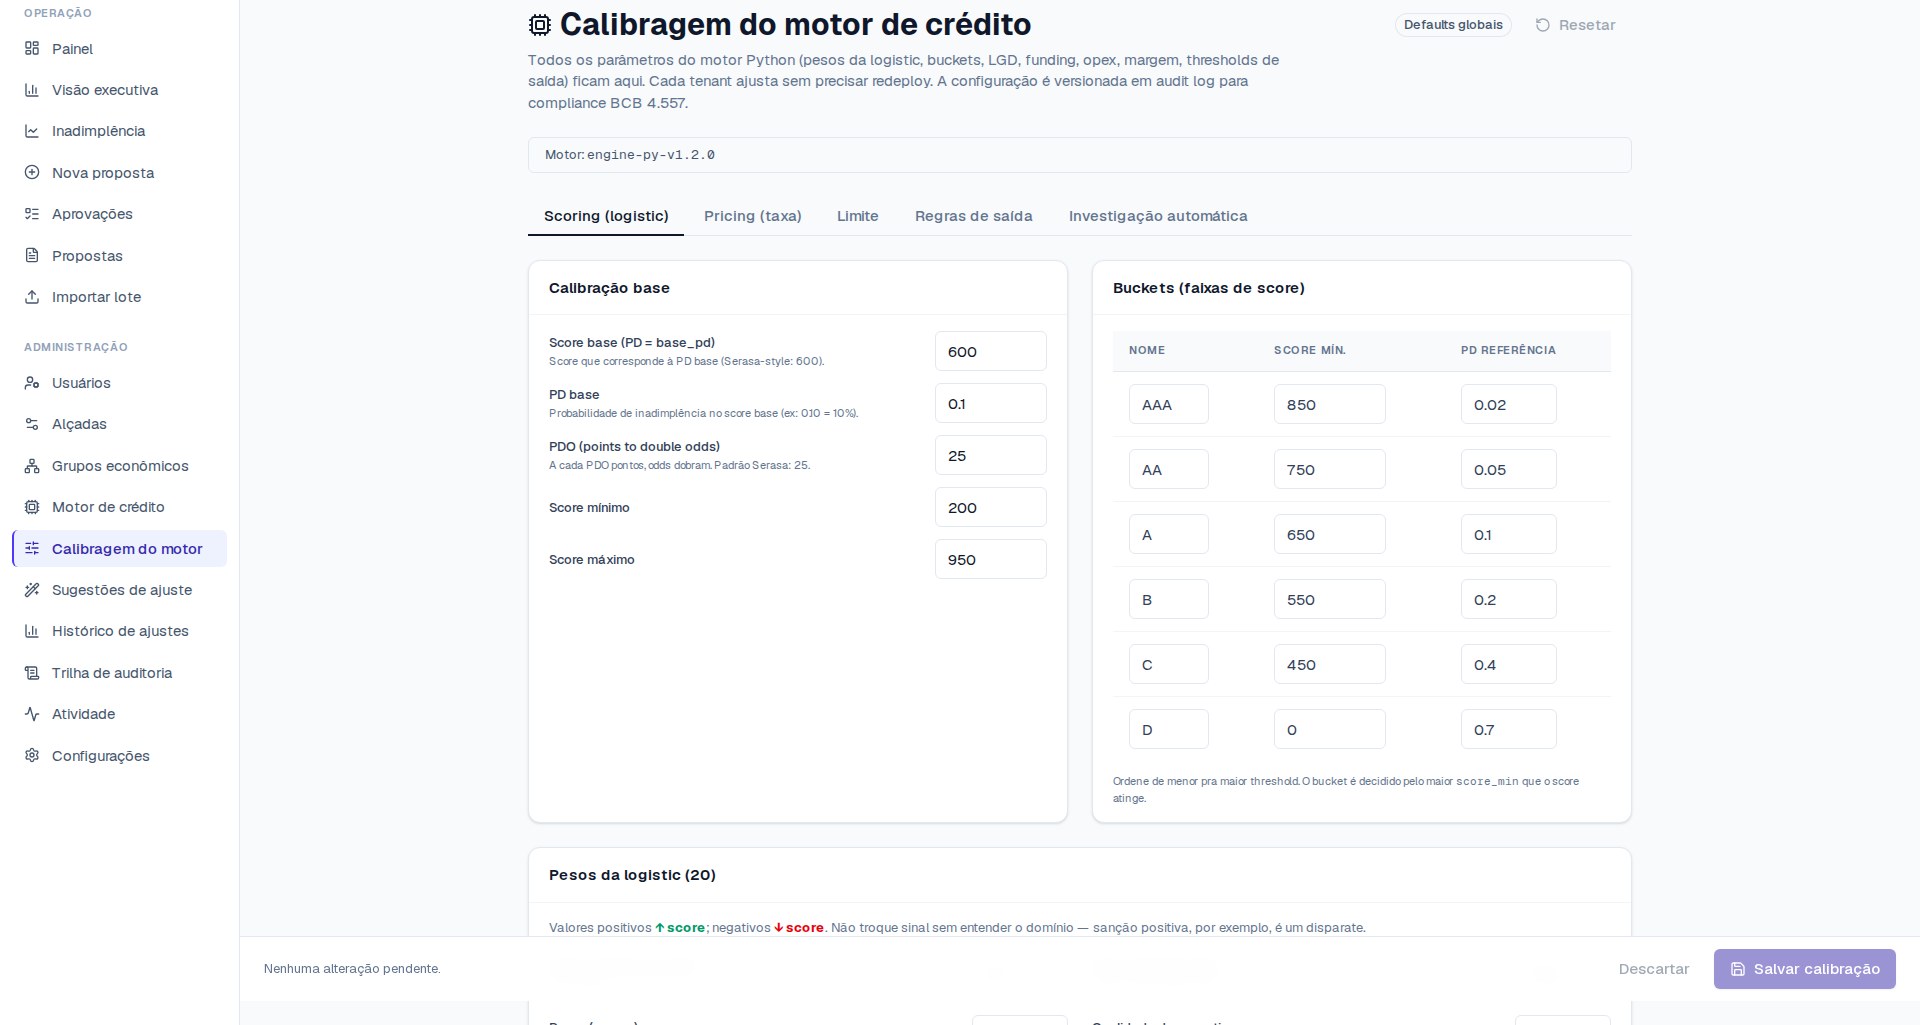The height and width of the screenshot is (1025, 1920).
Task: Open the Investigação automática tab
Action: coord(1158,216)
